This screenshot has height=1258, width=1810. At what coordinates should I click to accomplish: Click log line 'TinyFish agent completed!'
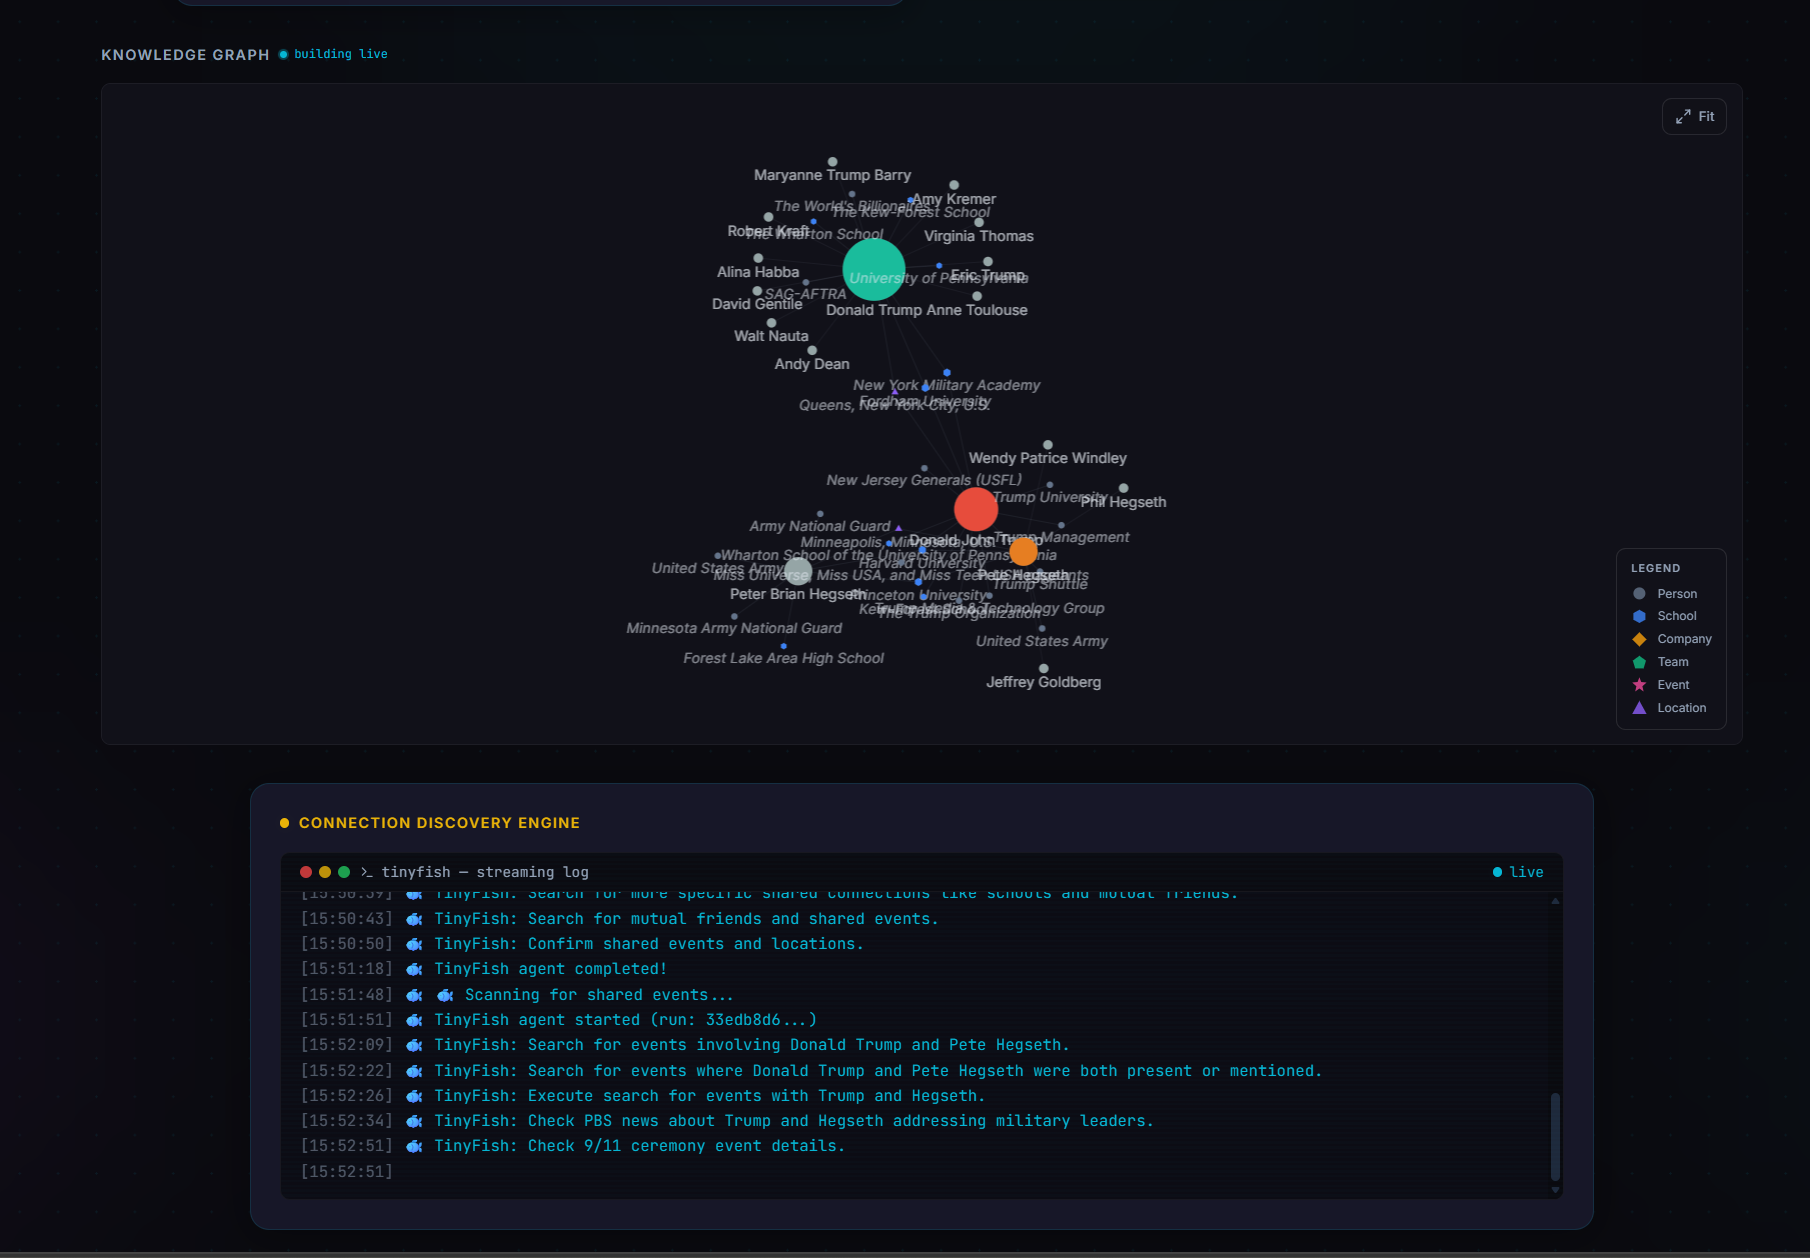(x=550, y=969)
